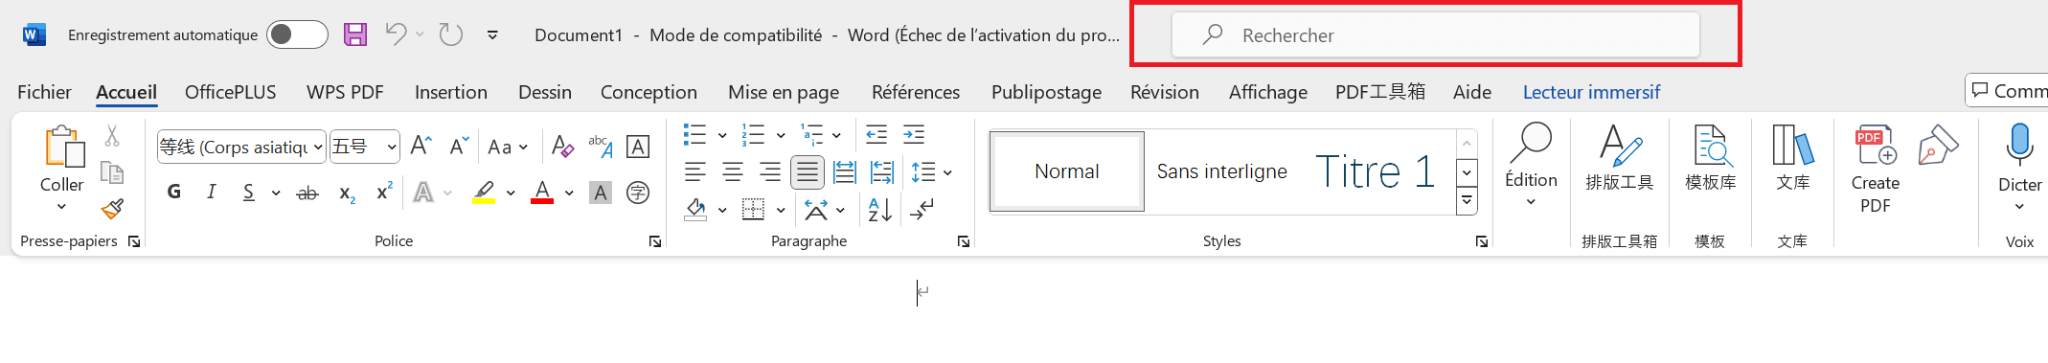The width and height of the screenshot is (2048, 363).
Task: Apply character shading with the gray A icon
Action: tap(600, 193)
